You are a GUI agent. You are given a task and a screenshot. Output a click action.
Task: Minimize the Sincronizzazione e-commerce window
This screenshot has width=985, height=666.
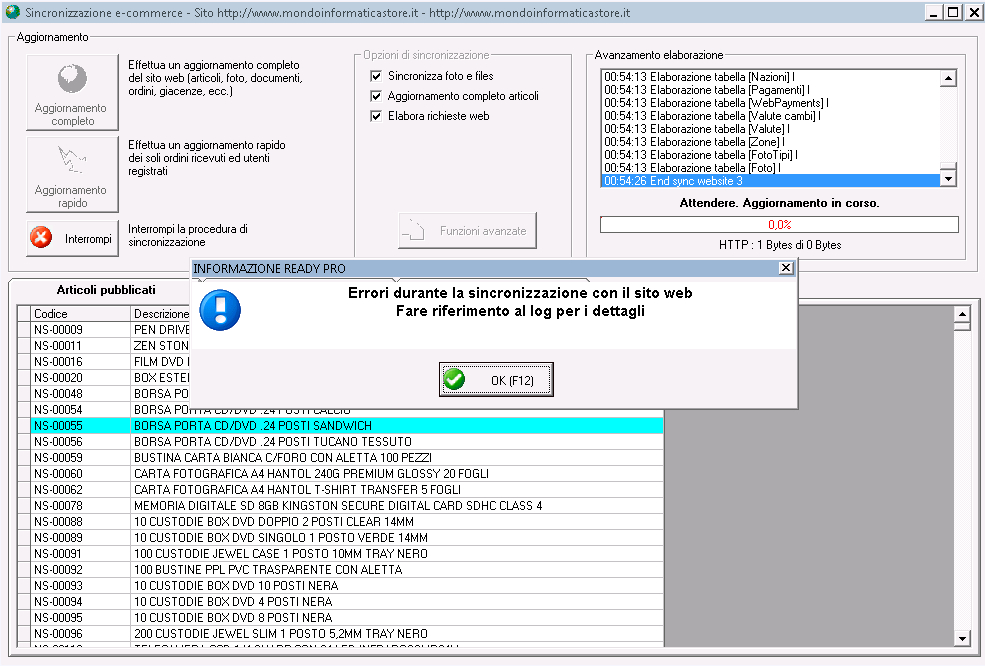coord(934,12)
